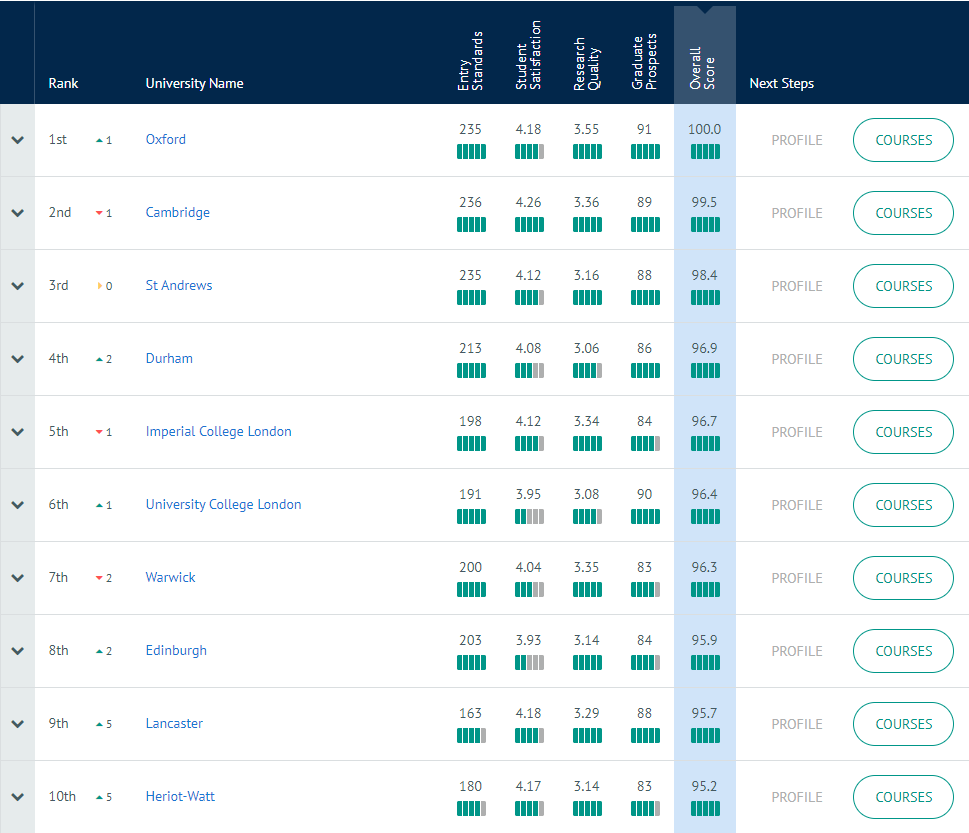Image resolution: width=969 pixels, height=833 pixels.
Task: Expand the Durham row details chevron
Action: [17, 359]
